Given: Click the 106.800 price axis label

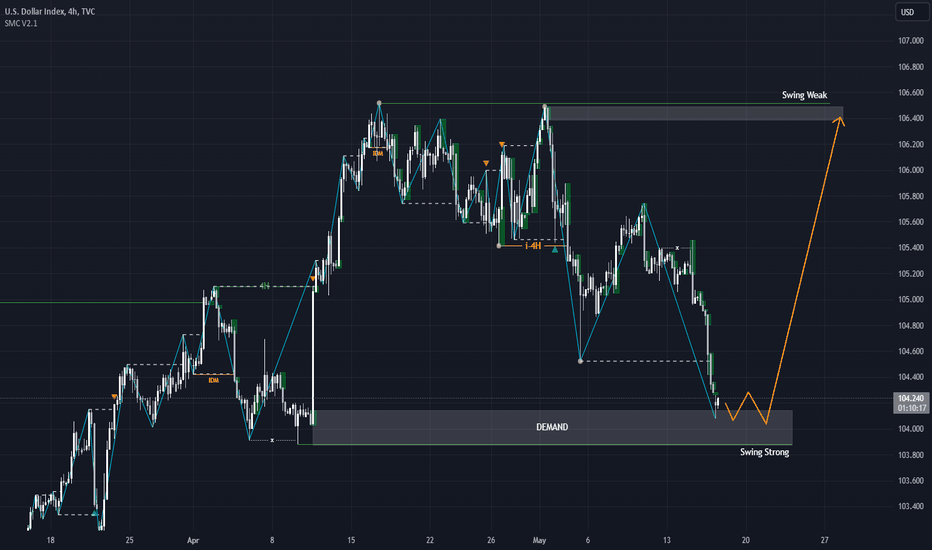Looking at the screenshot, I should (911, 67).
